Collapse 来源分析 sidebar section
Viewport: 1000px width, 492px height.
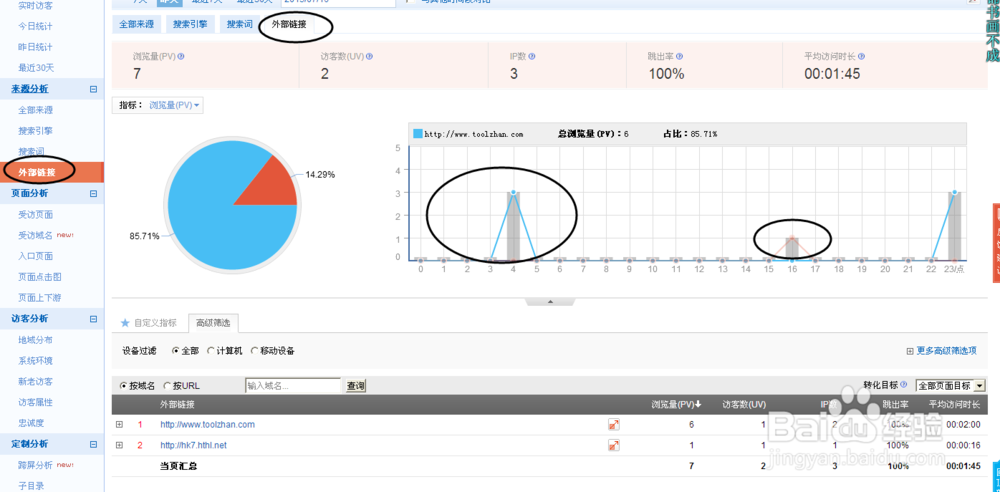(93, 89)
